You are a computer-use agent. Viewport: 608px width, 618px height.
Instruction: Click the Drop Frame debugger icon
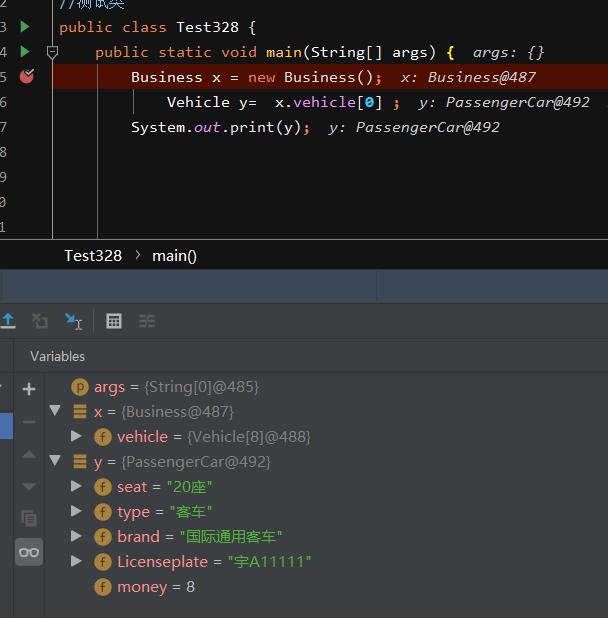pos(40,321)
